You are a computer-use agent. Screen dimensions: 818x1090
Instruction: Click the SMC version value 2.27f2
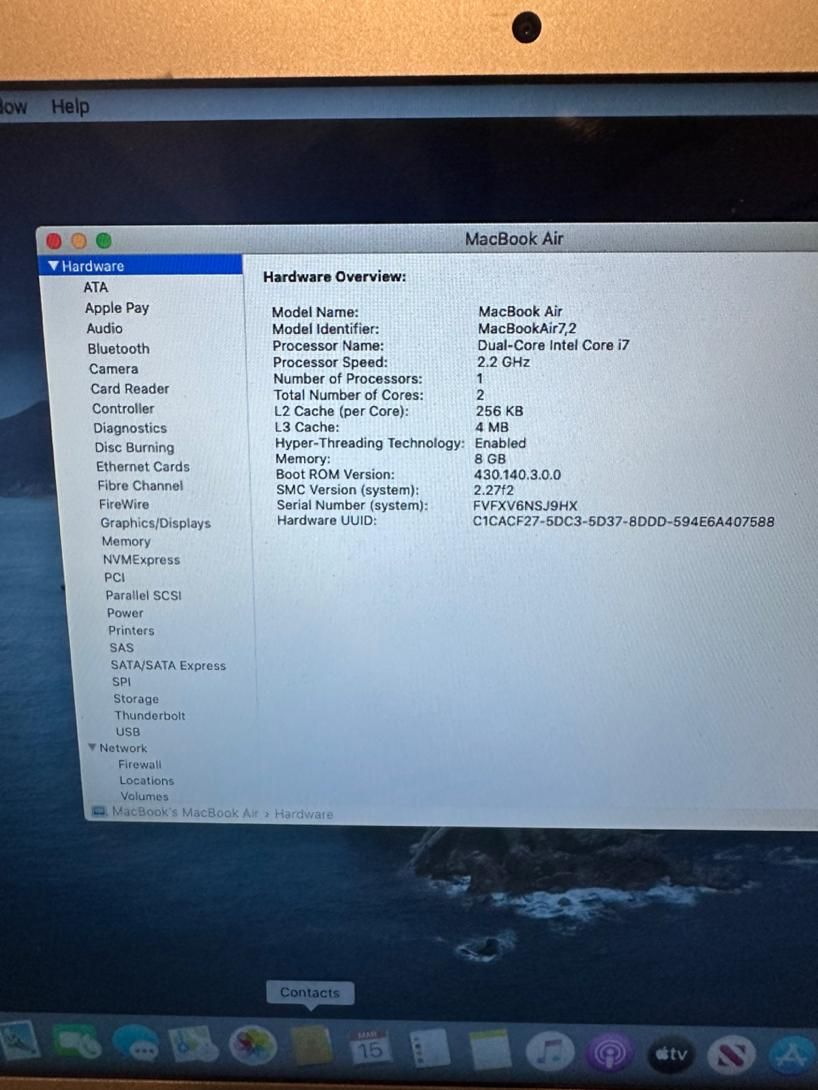[493, 489]
